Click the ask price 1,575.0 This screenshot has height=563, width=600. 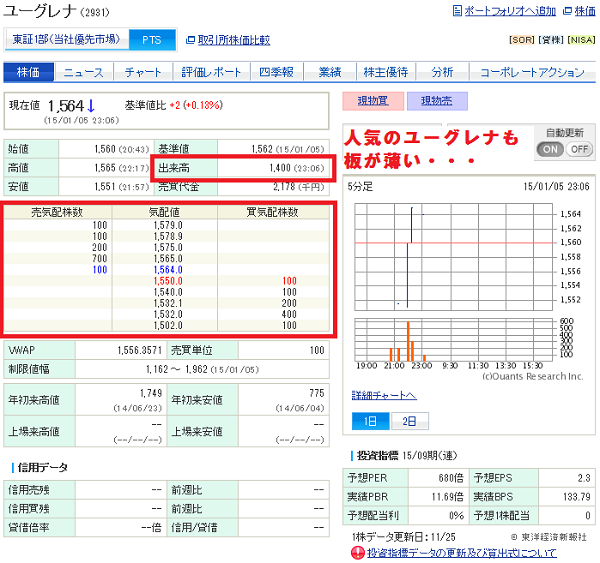coord(168,247)
